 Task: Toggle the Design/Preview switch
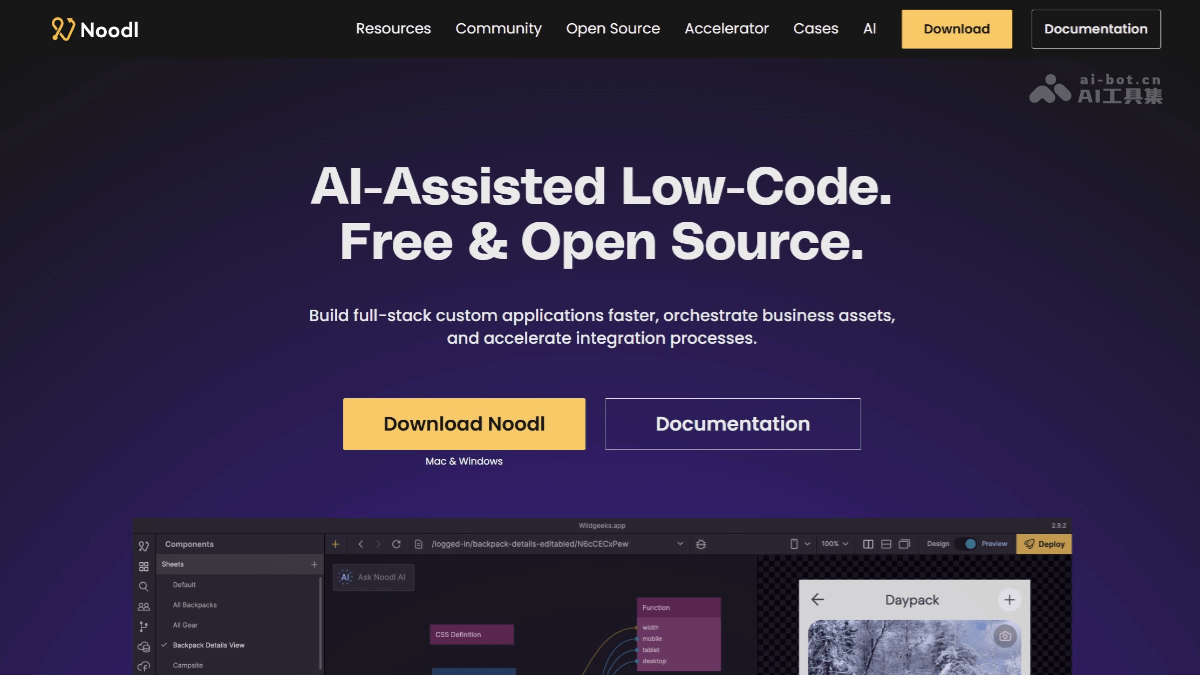click(966, 544)
